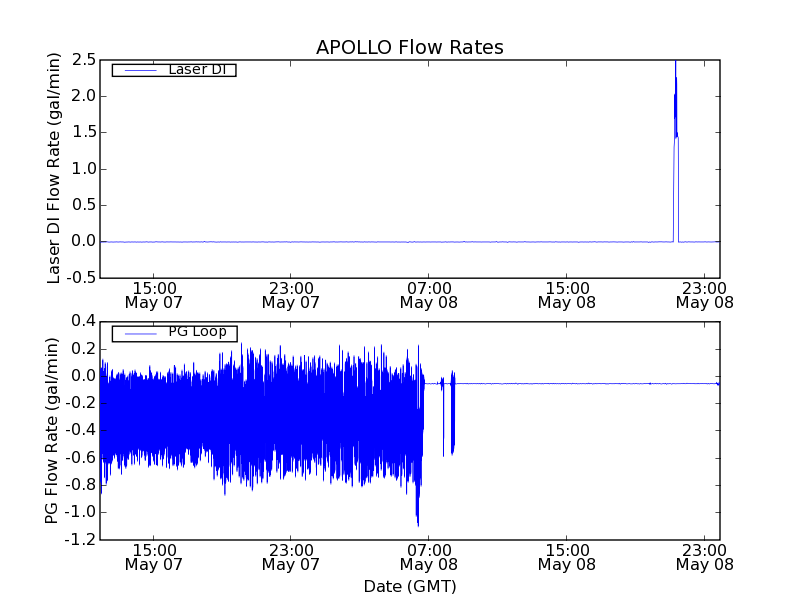Click the -1.2 tick on PG axis
800x600 pixels.
coord(81,539)
